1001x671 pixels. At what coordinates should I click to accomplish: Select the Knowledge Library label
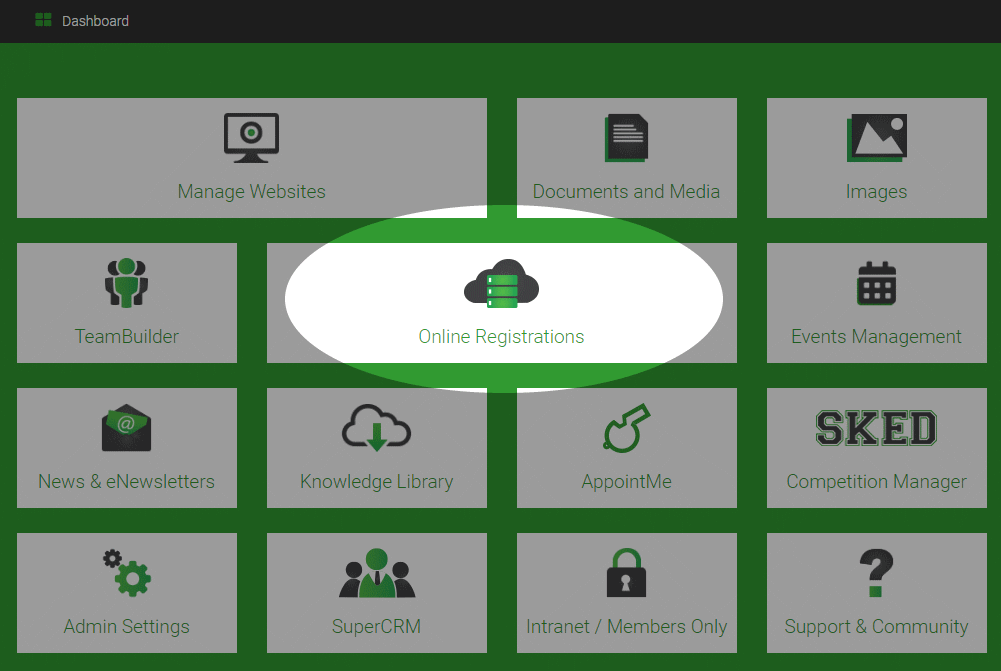point(377,482)
